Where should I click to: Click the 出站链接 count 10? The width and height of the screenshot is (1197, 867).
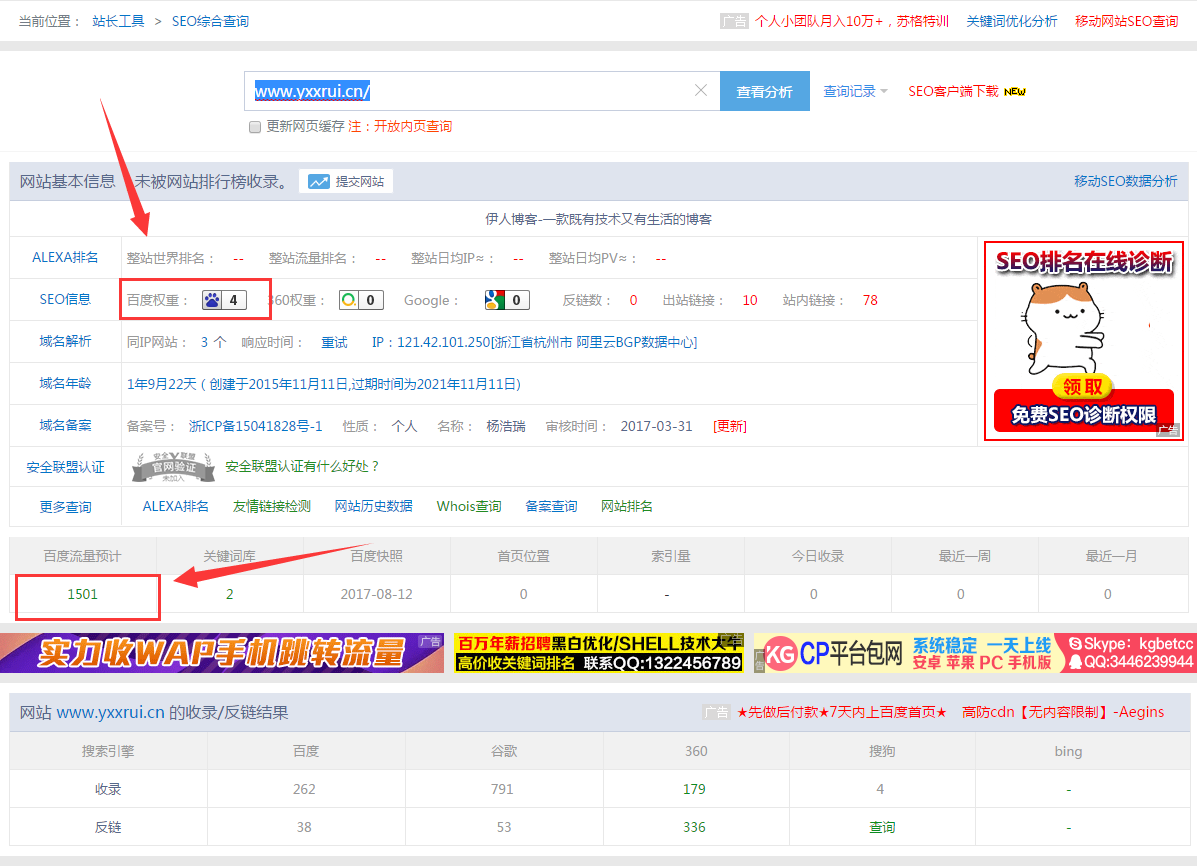[x=750, y=300]
